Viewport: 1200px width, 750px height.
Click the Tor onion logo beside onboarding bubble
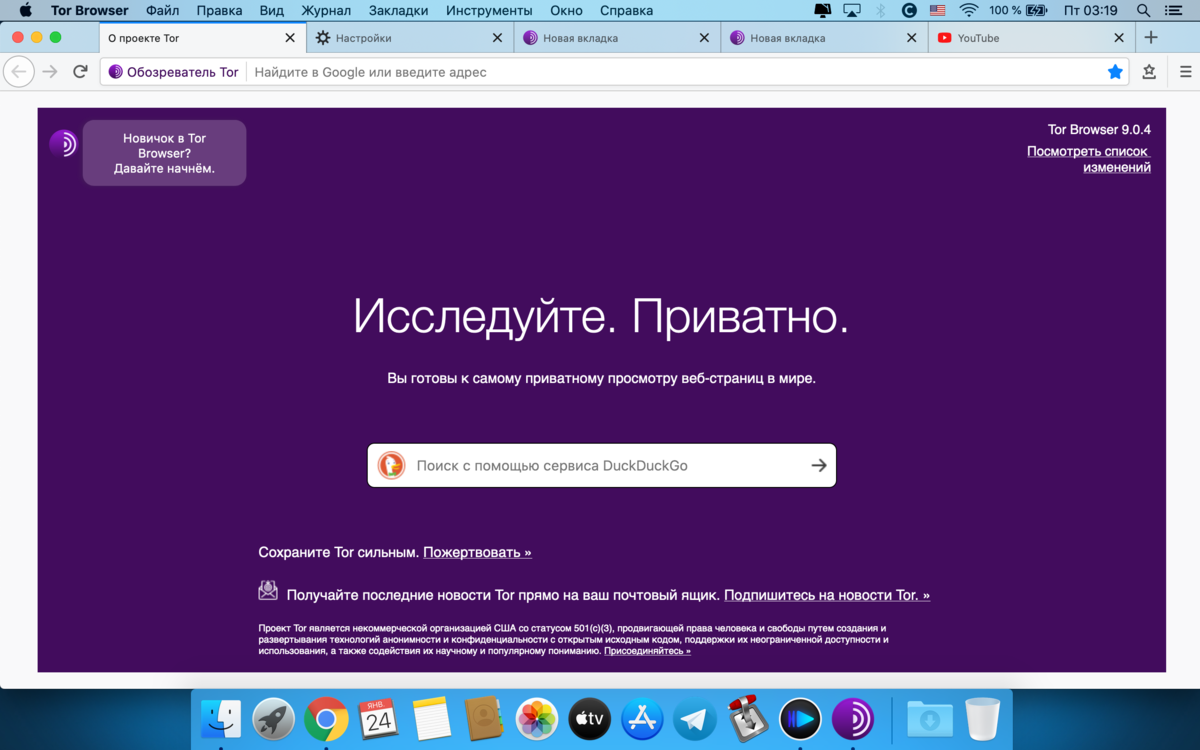[63, 143]
